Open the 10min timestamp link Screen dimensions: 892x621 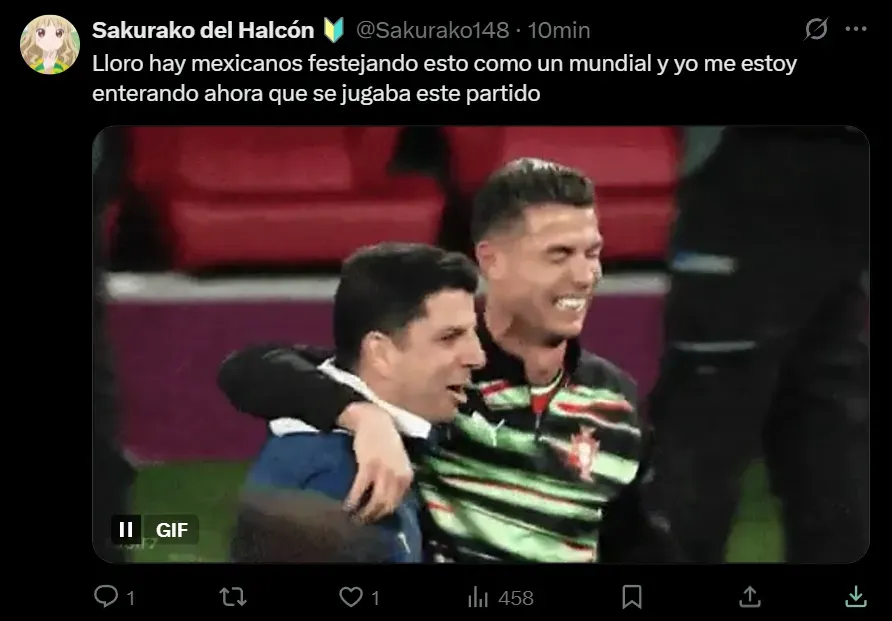[559, 30]
